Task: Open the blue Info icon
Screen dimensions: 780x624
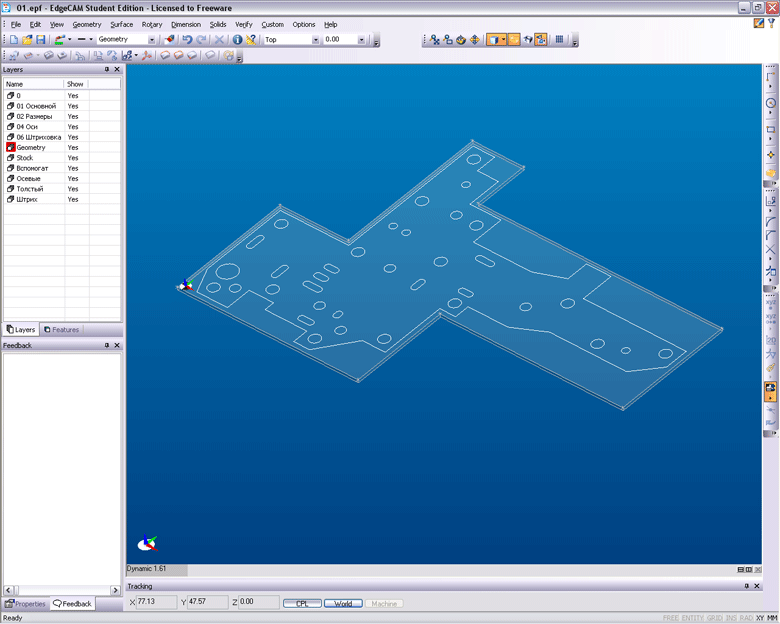Action: pyautogui.click(x=237, y=40)
